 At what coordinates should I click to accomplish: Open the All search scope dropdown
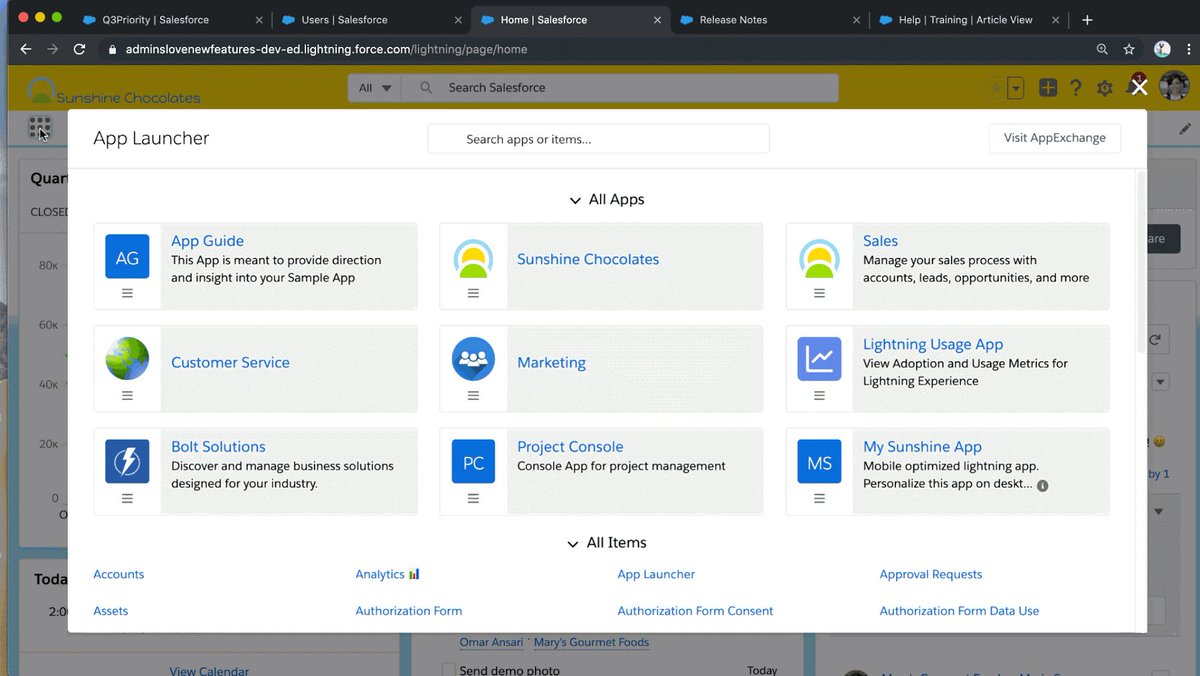pyautogui.click(x=375, y=88)
